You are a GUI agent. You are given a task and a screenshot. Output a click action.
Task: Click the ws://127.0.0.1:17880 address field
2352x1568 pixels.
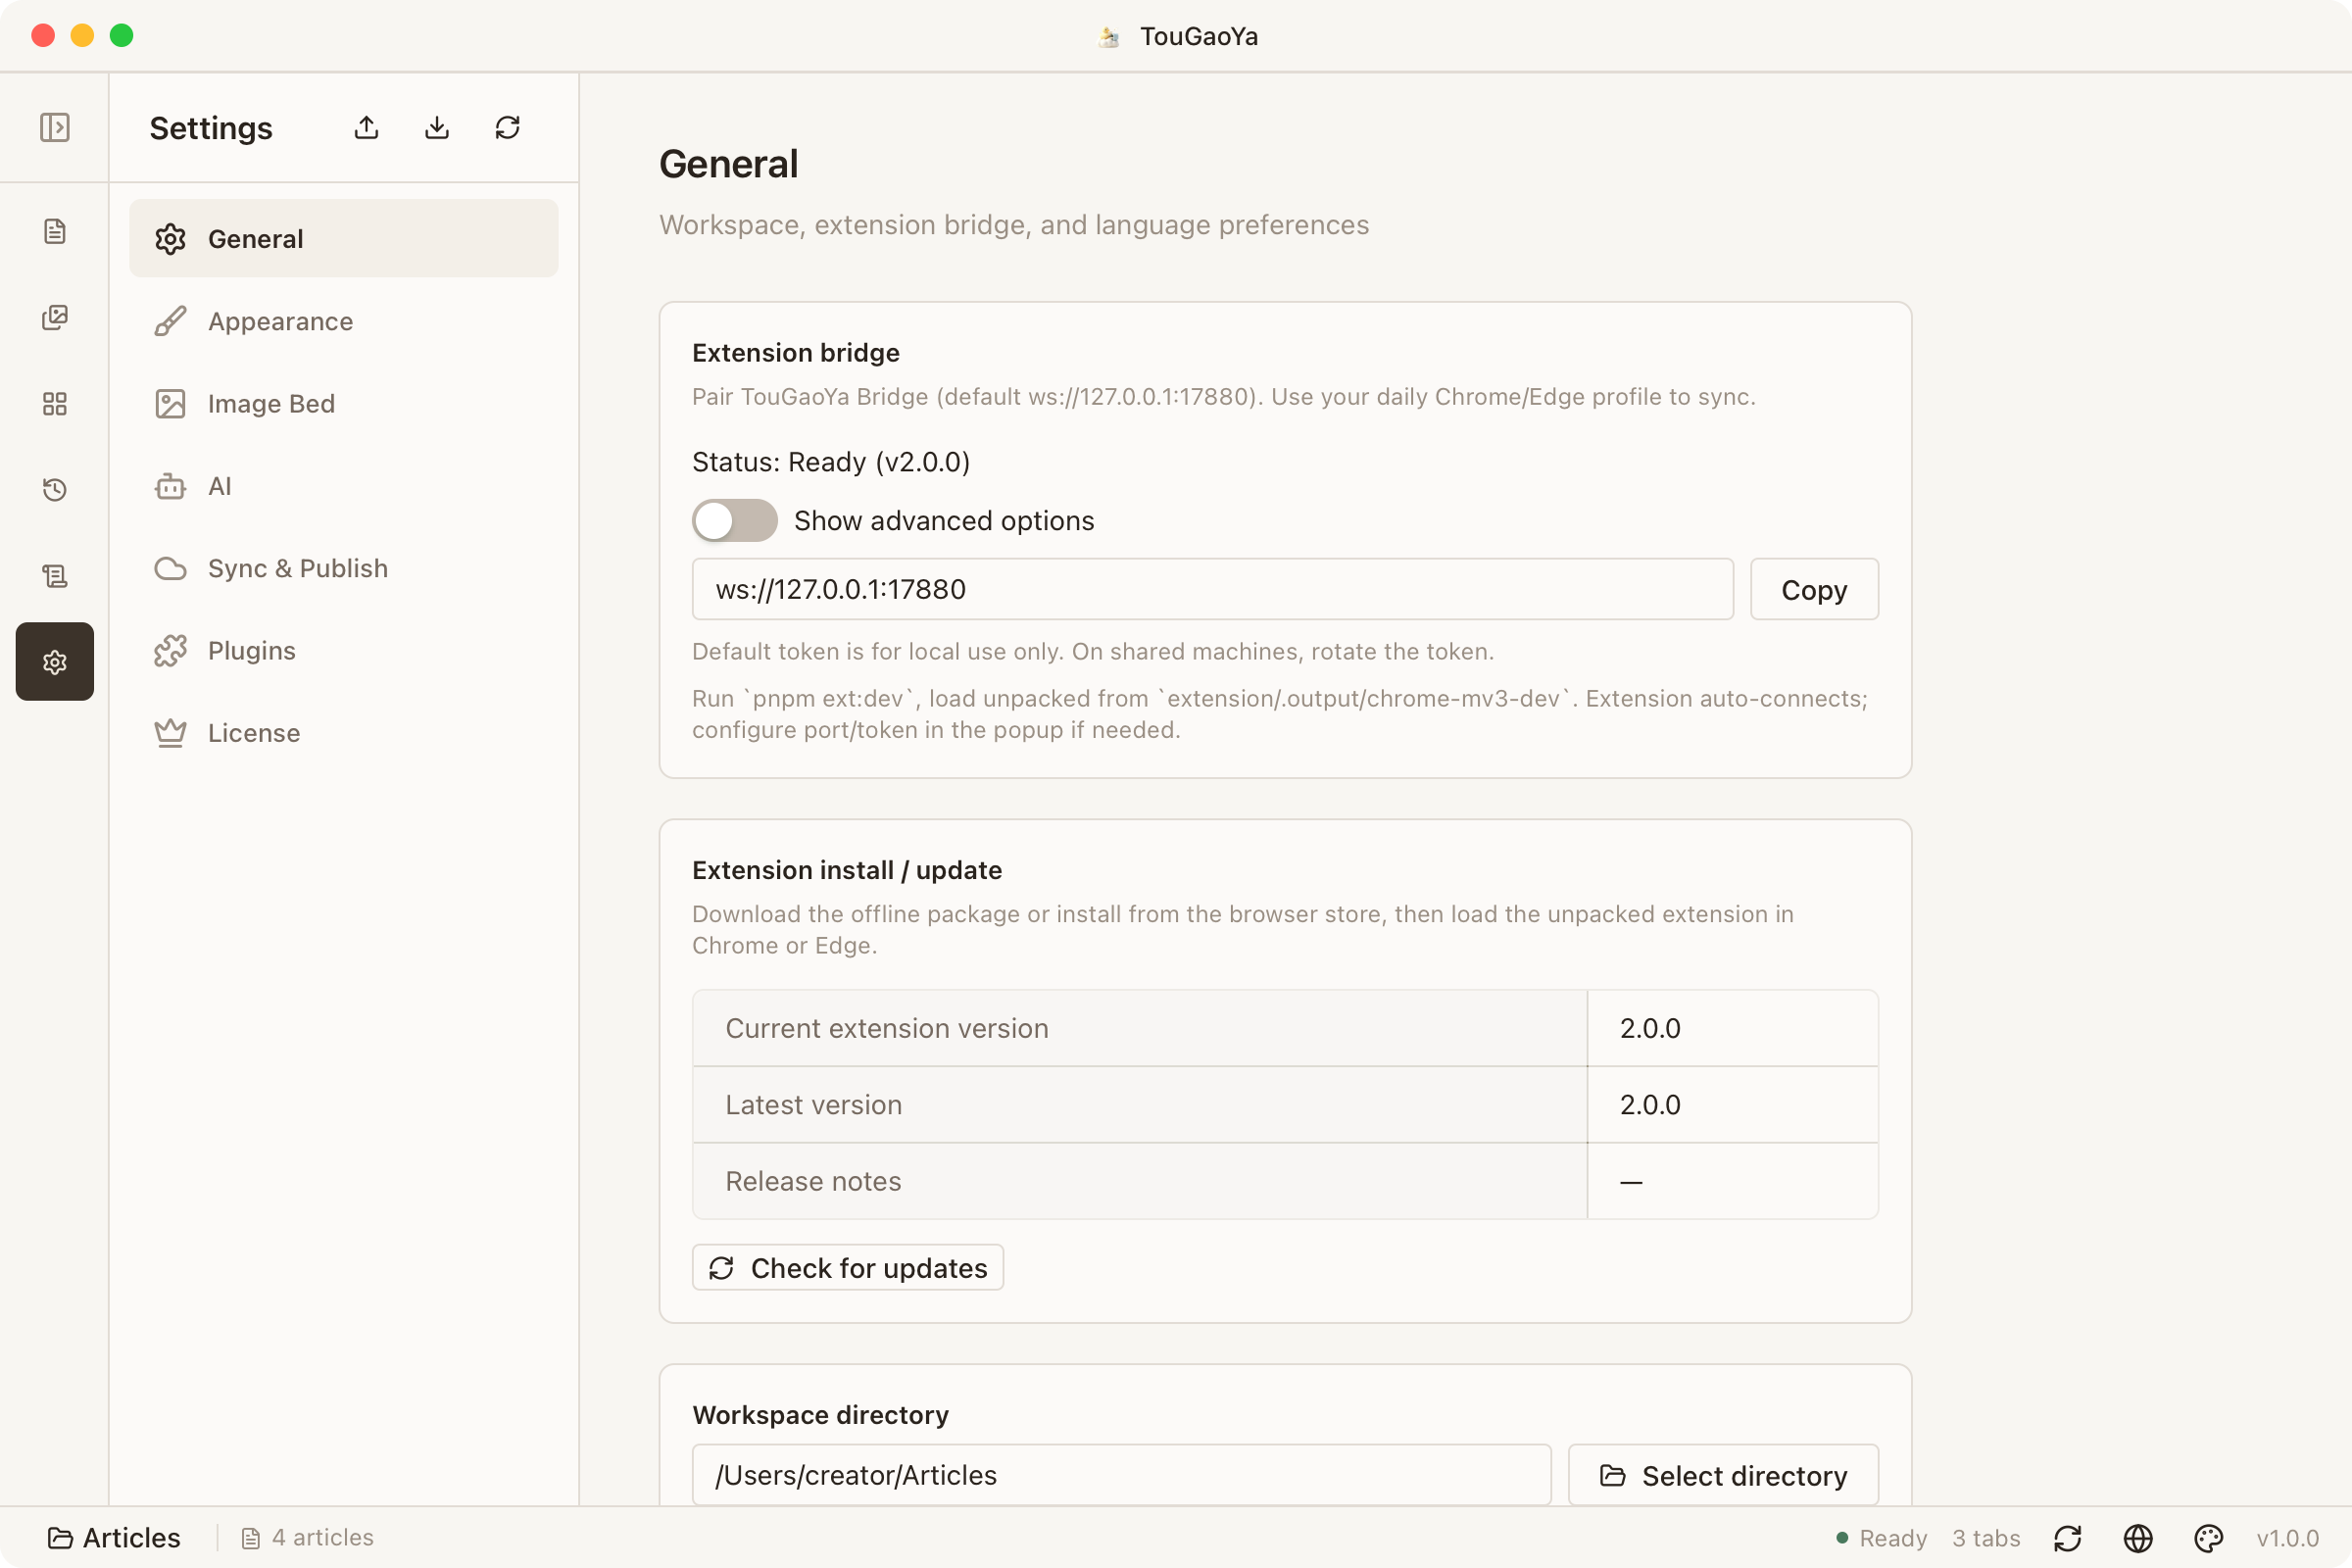(x=1212, y=589)
